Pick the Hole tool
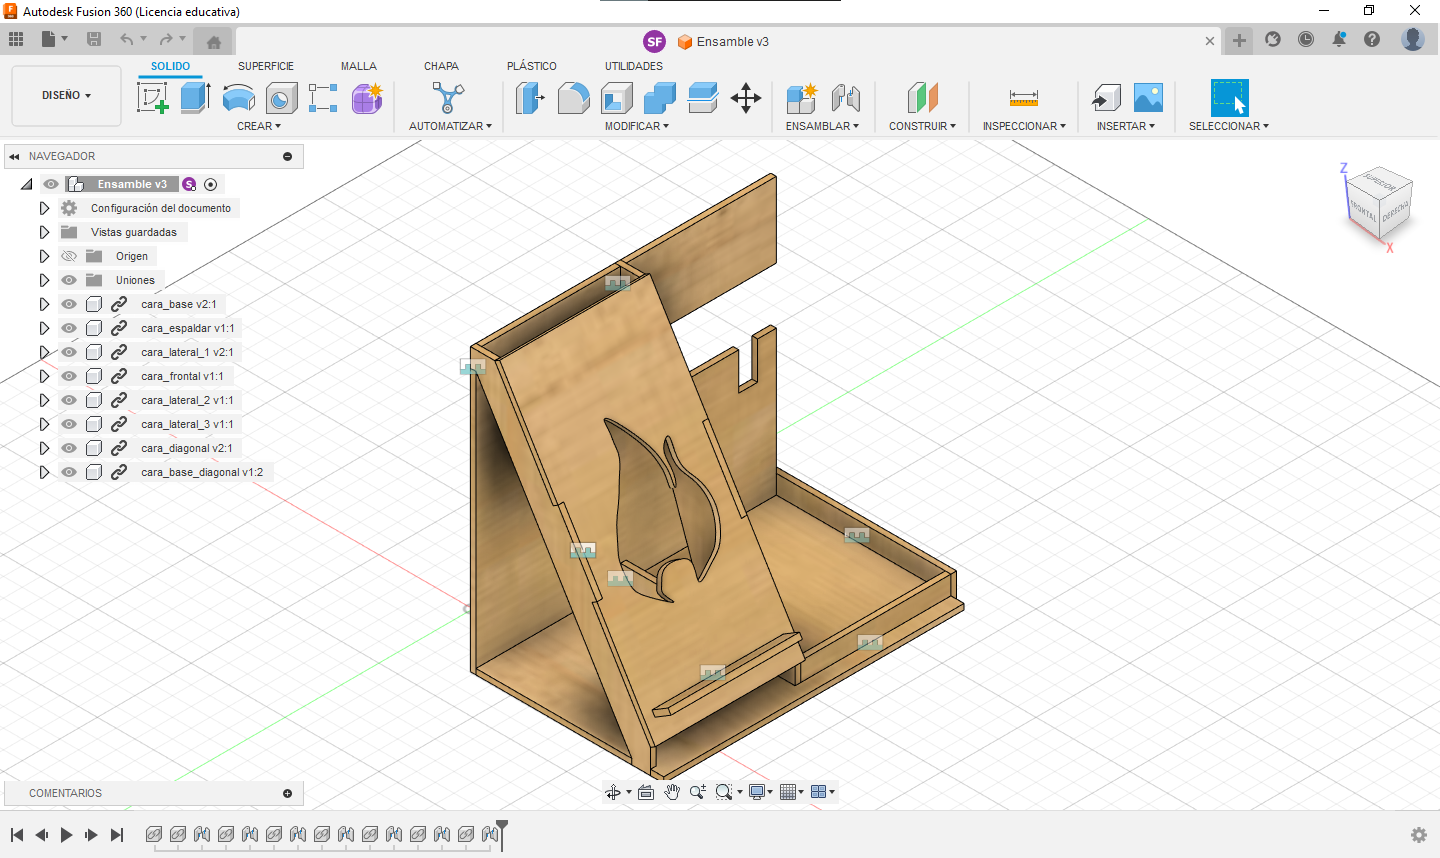Viewport: 1440px width, 858px height. tap(281, 98)
